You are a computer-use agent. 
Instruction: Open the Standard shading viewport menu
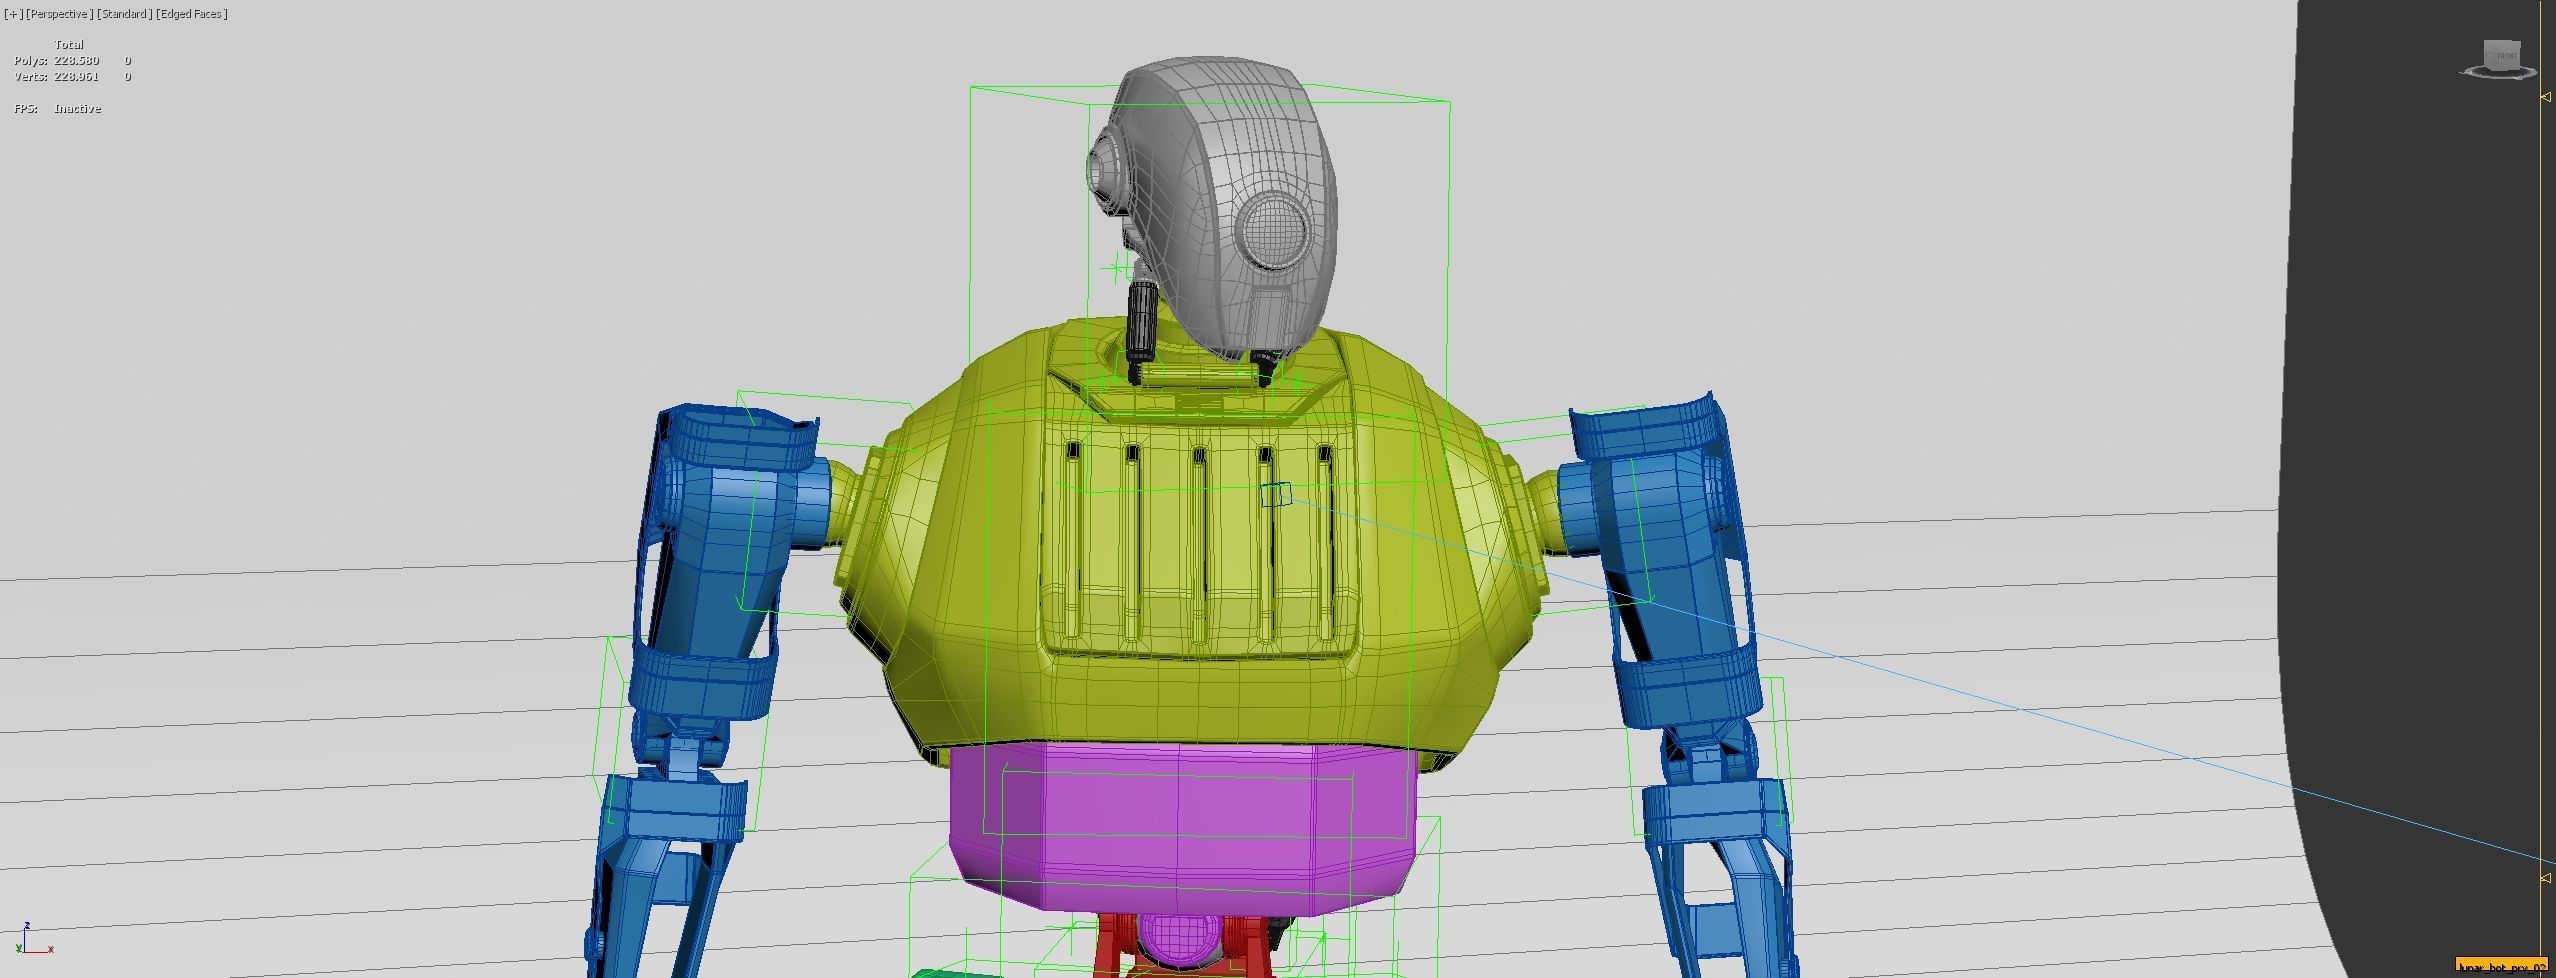click(124, 14)
